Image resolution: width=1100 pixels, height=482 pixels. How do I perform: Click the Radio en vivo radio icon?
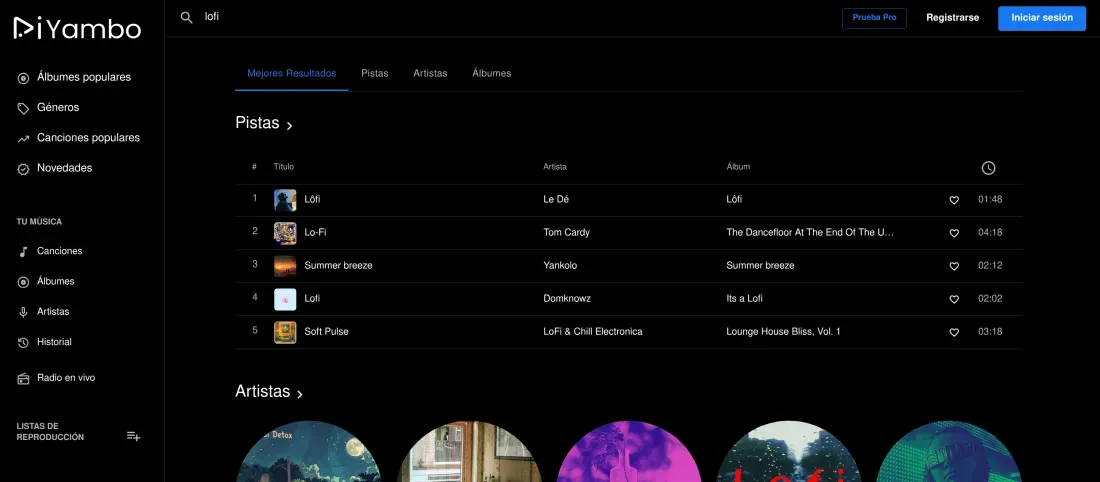point(23,378)
